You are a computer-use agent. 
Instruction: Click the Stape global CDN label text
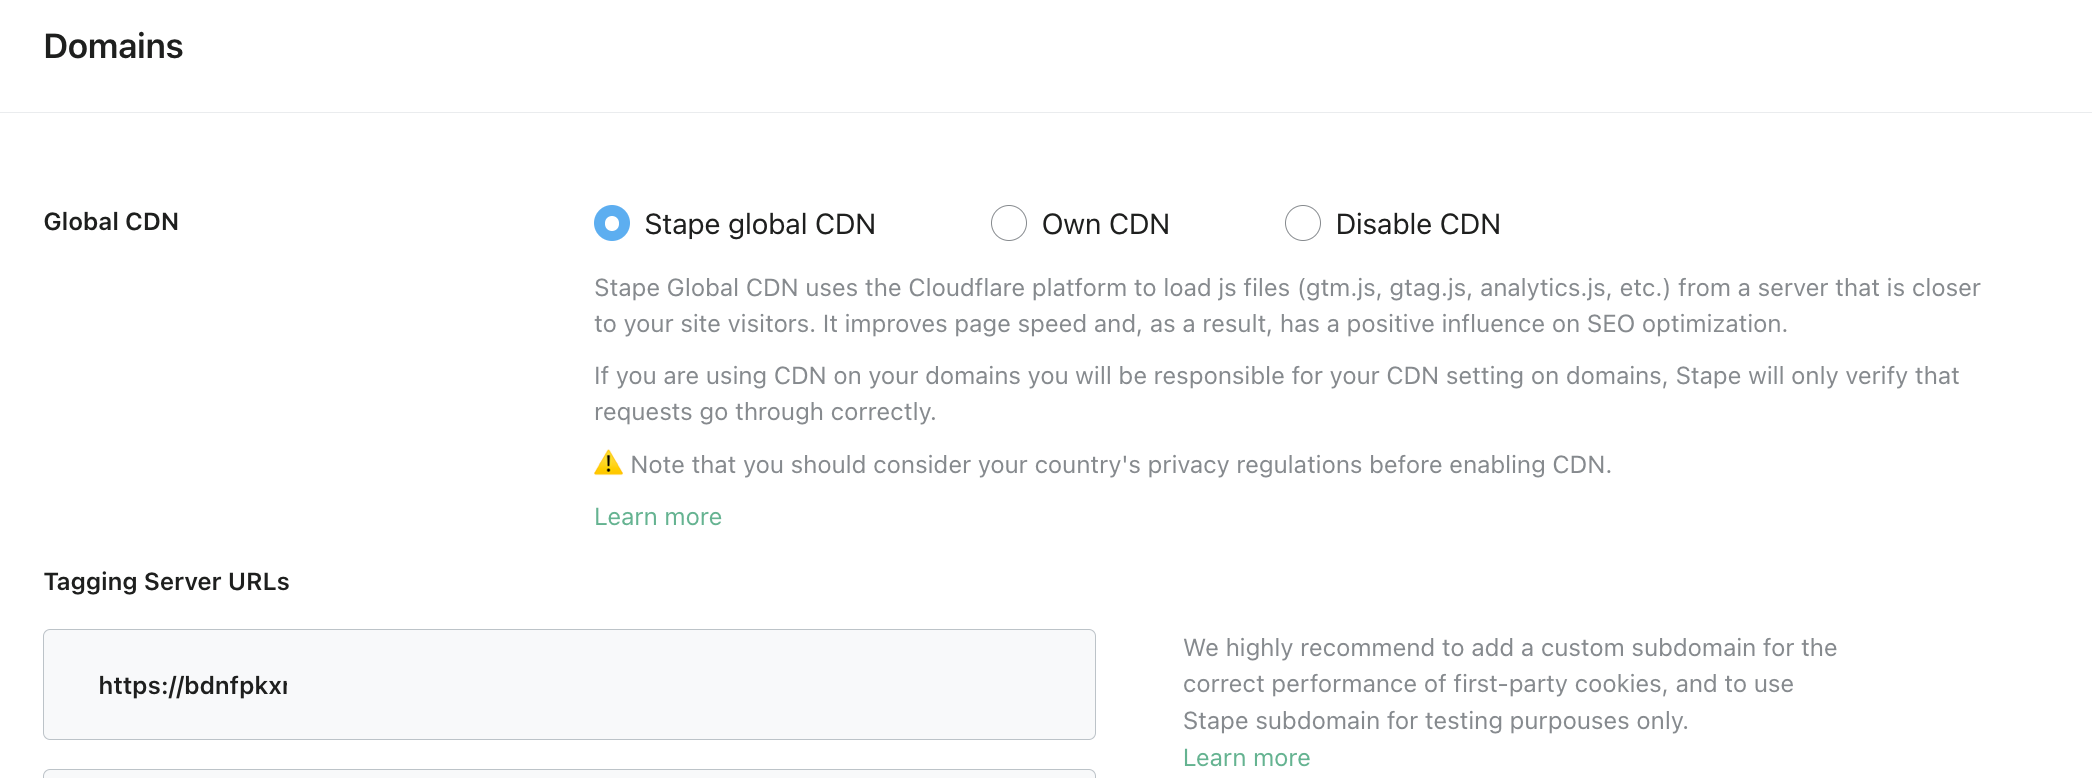pos(759,224)
